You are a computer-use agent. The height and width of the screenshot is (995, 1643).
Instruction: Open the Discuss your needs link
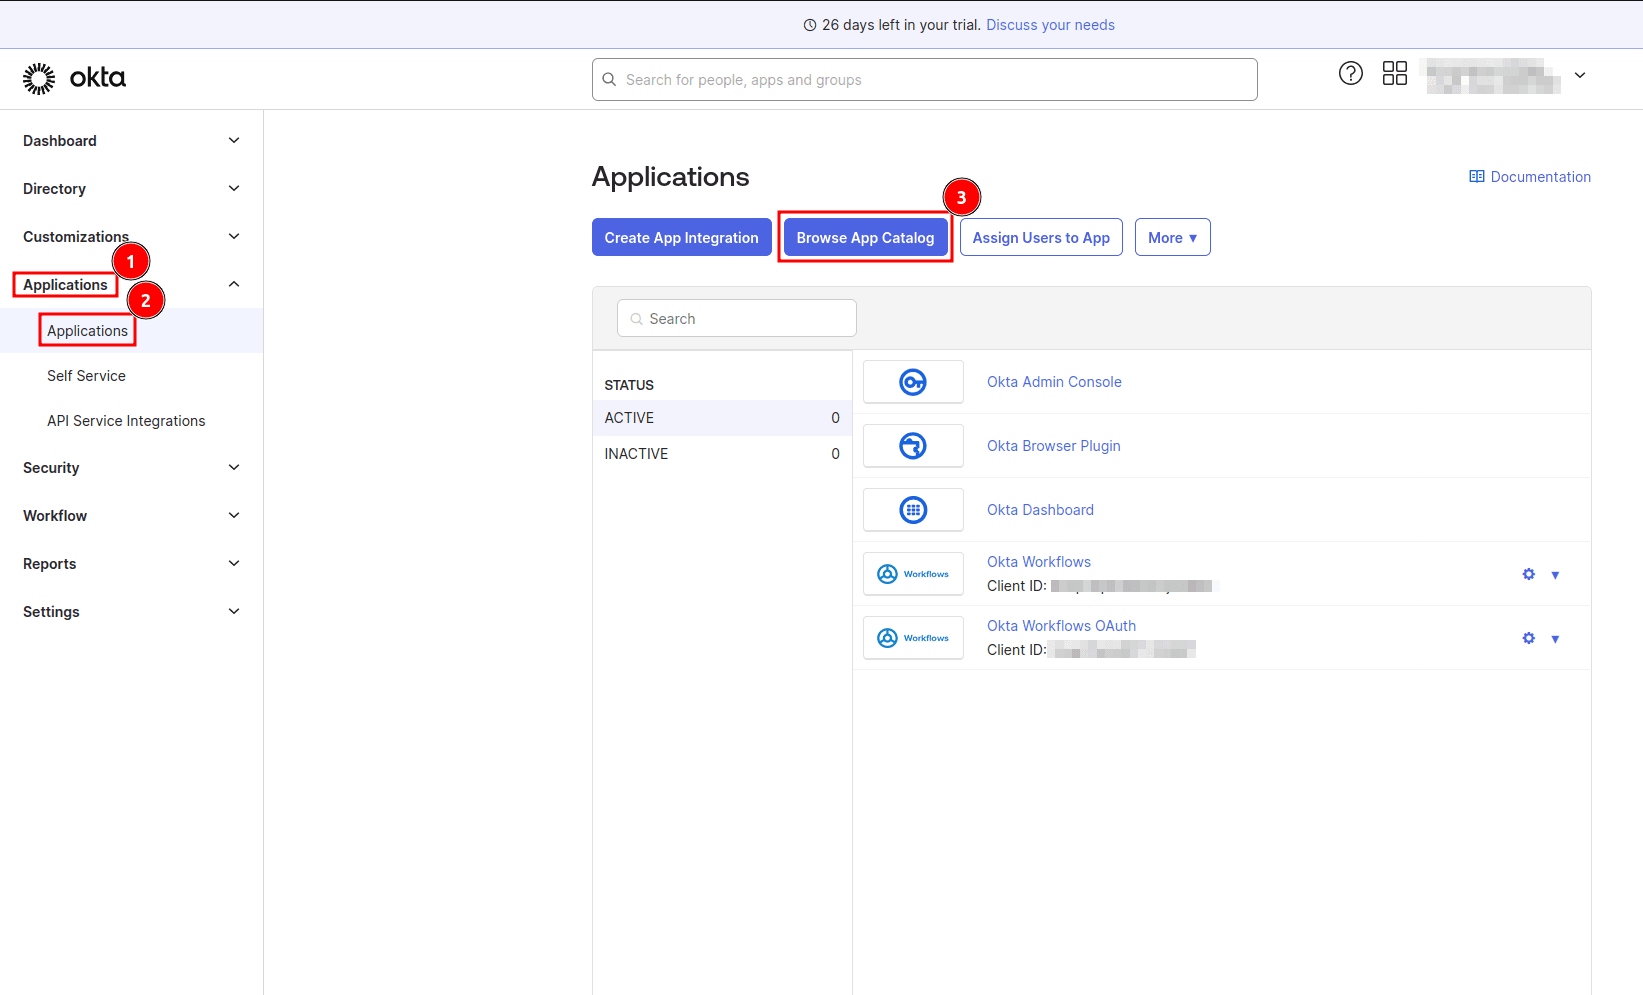click(x=1050, y=24)
